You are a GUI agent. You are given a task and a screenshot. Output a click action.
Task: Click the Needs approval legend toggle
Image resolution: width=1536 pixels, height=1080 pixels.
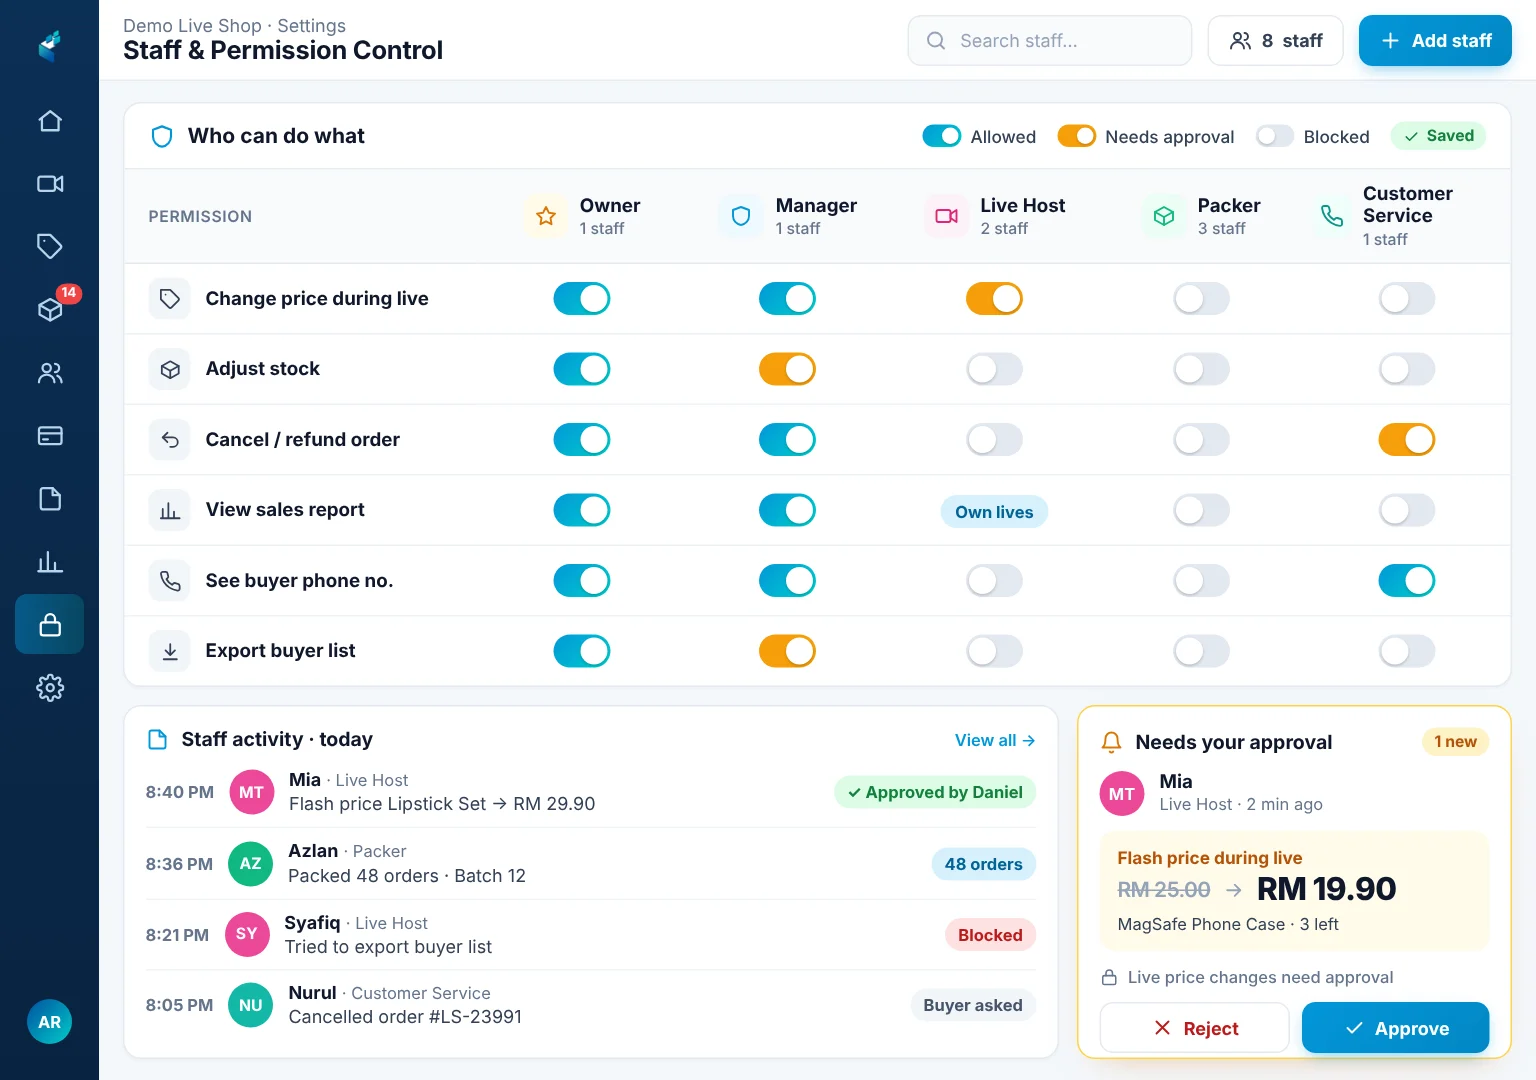coord(1077,136)
